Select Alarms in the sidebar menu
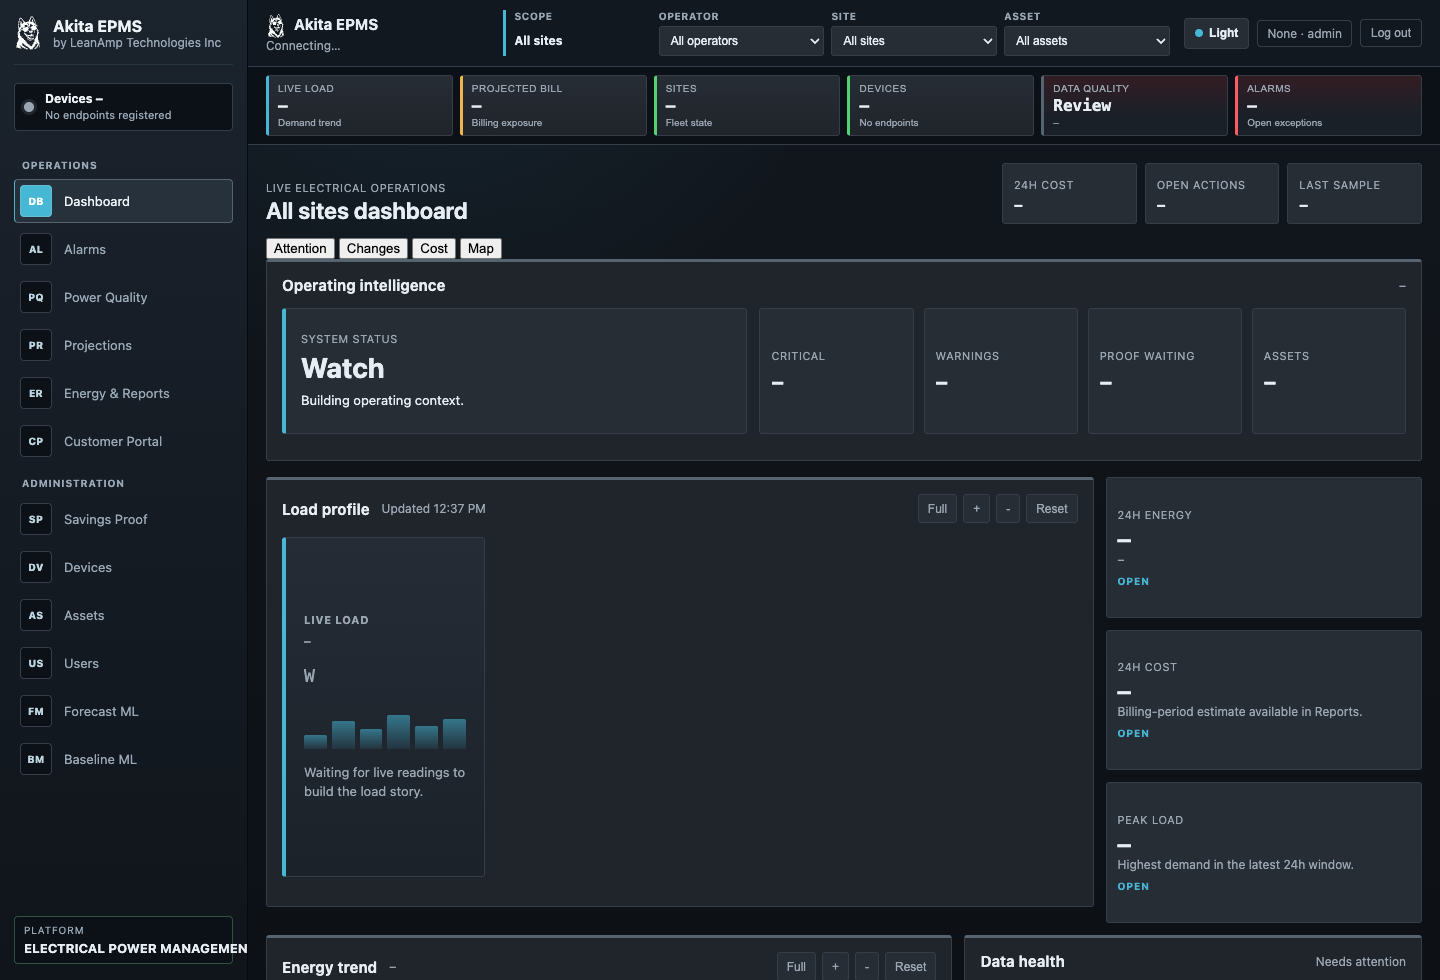 pos(123,249)
